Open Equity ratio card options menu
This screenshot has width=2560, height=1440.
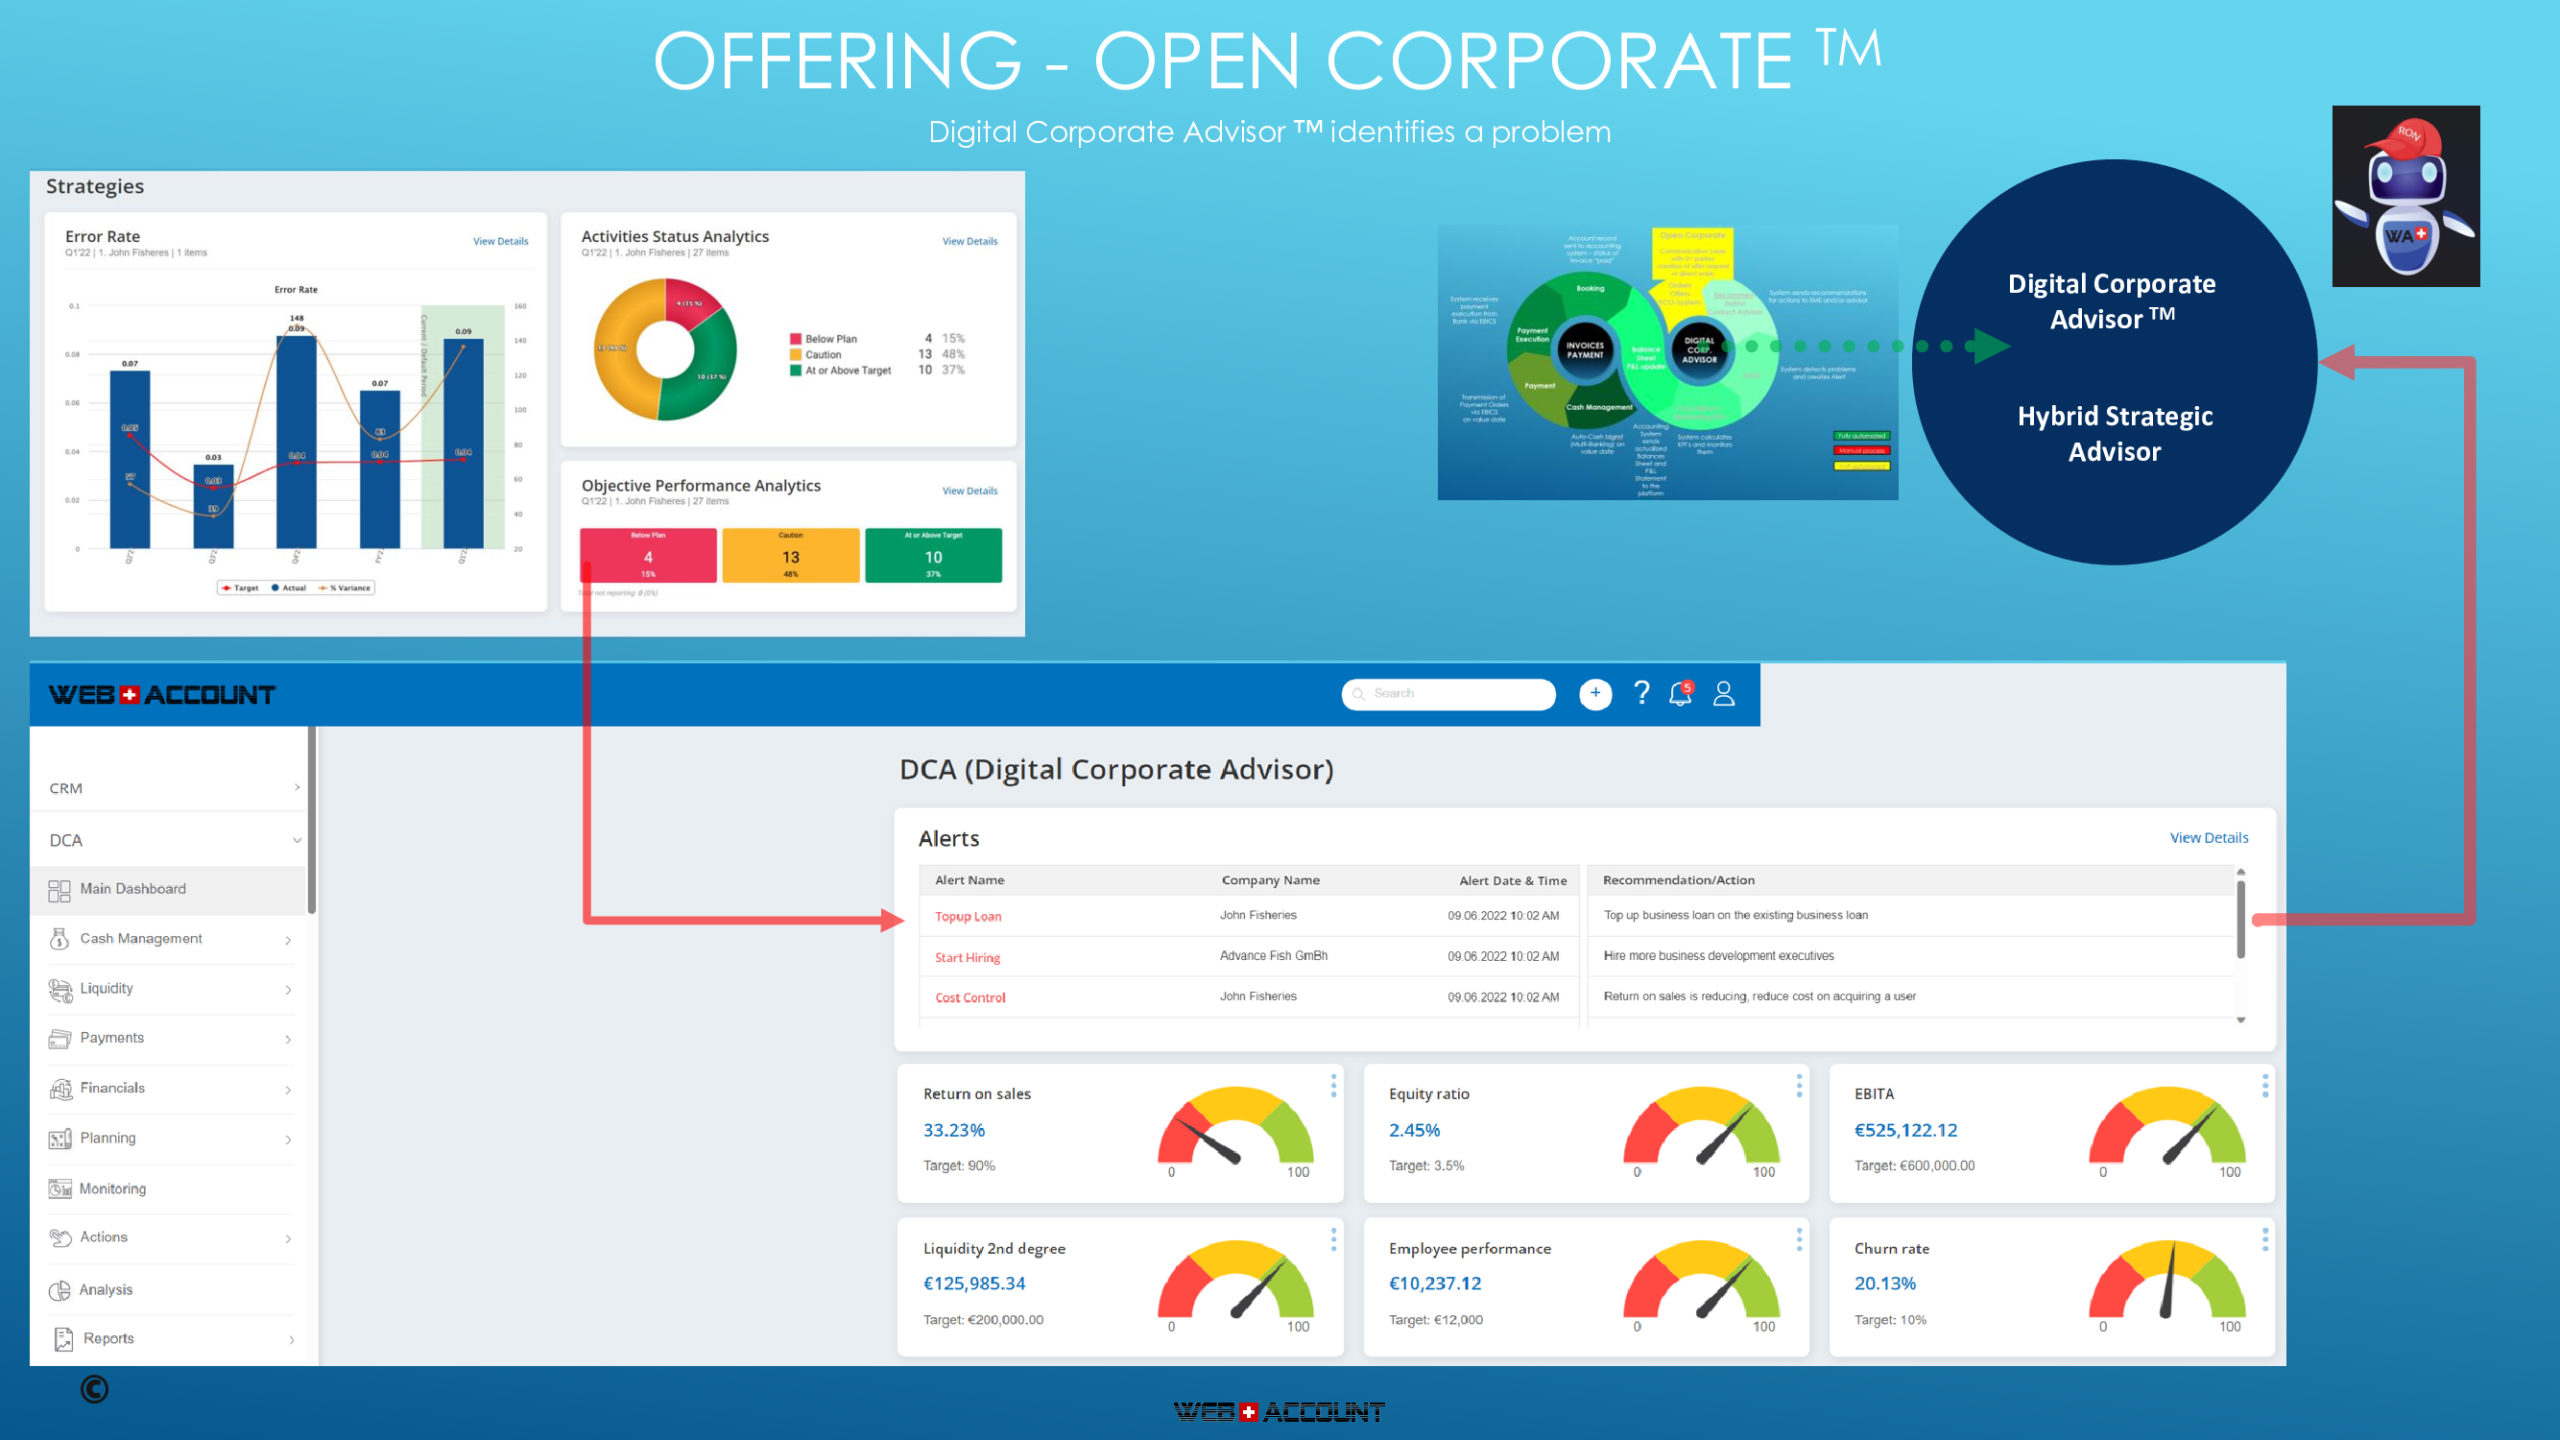click(x=1799, y=1086)
